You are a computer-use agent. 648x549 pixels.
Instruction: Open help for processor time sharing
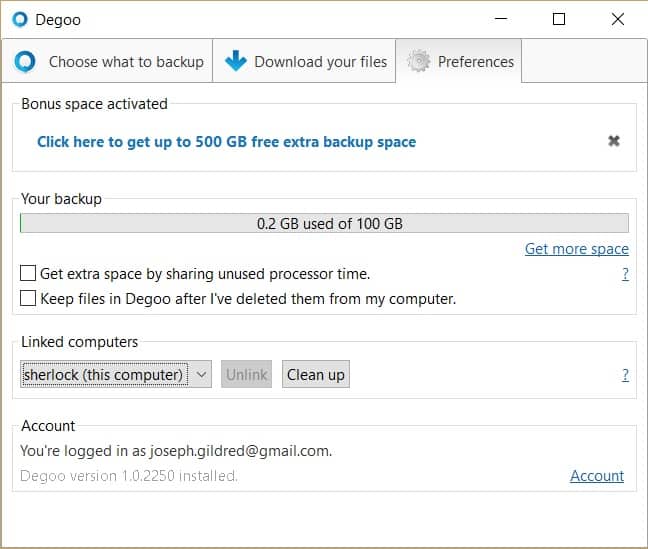625,274
